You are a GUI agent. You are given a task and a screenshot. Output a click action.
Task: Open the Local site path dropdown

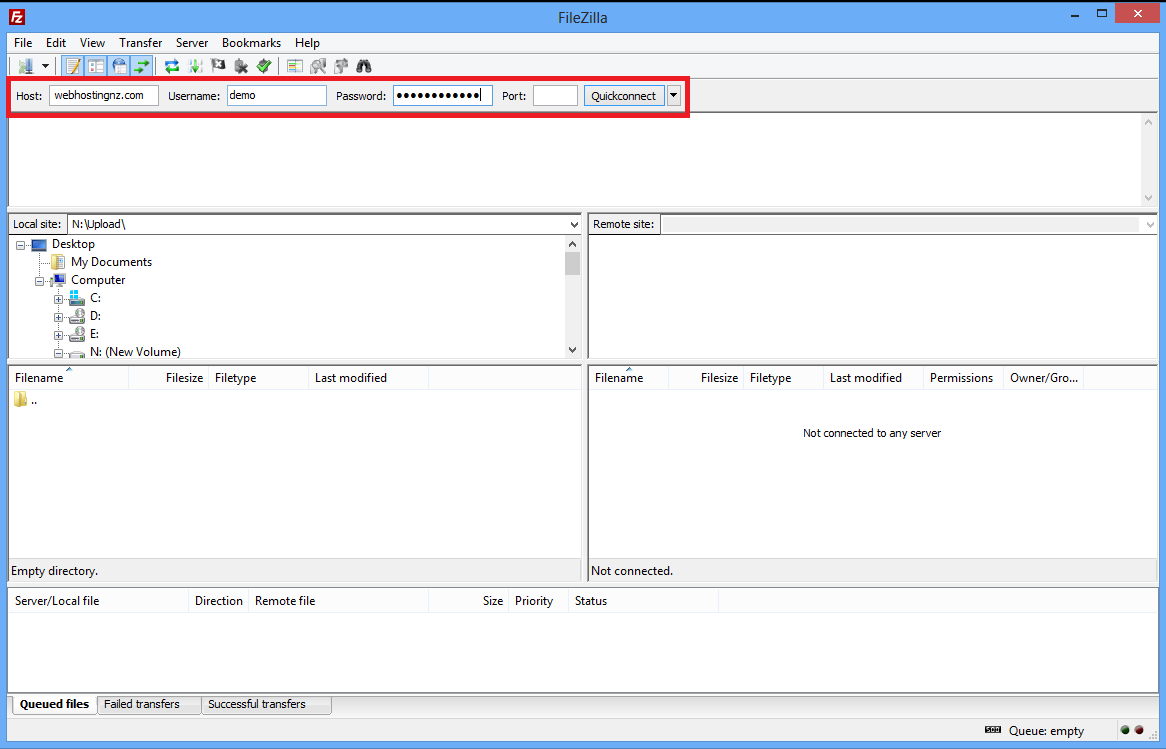tap(573, 224)
